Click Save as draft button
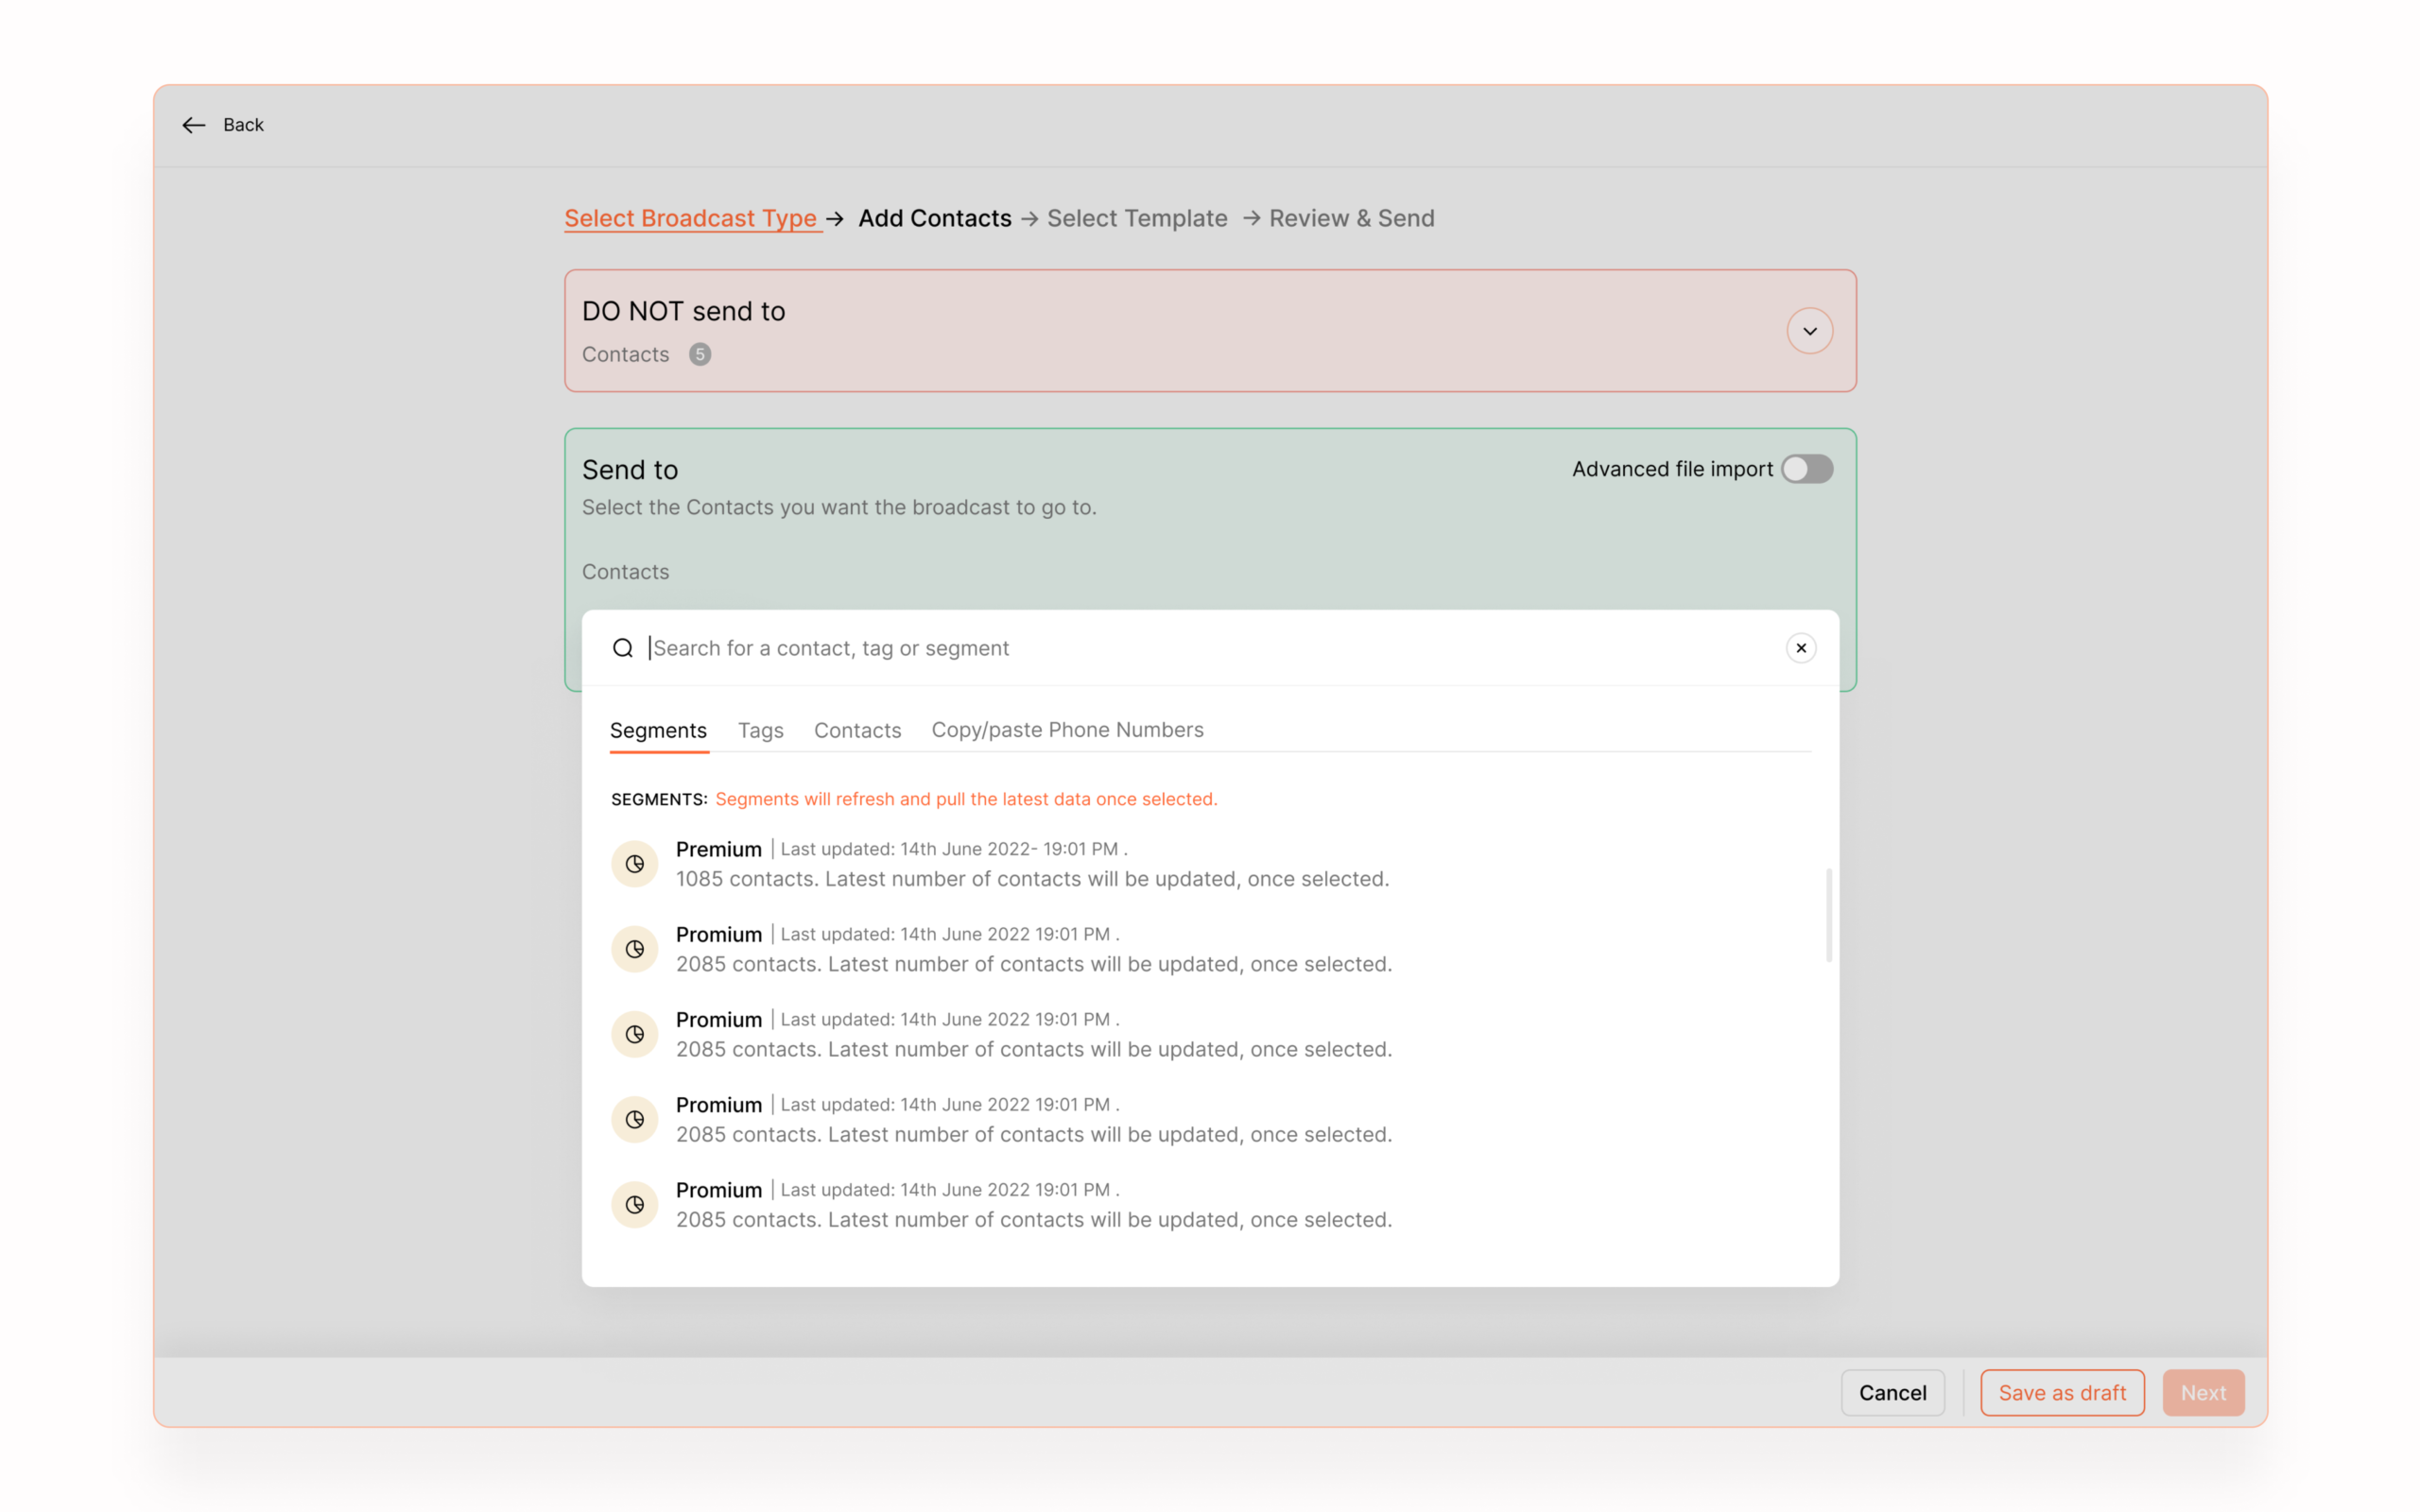The width and height of the screenshot is (2420, 1512). 2061,1392
